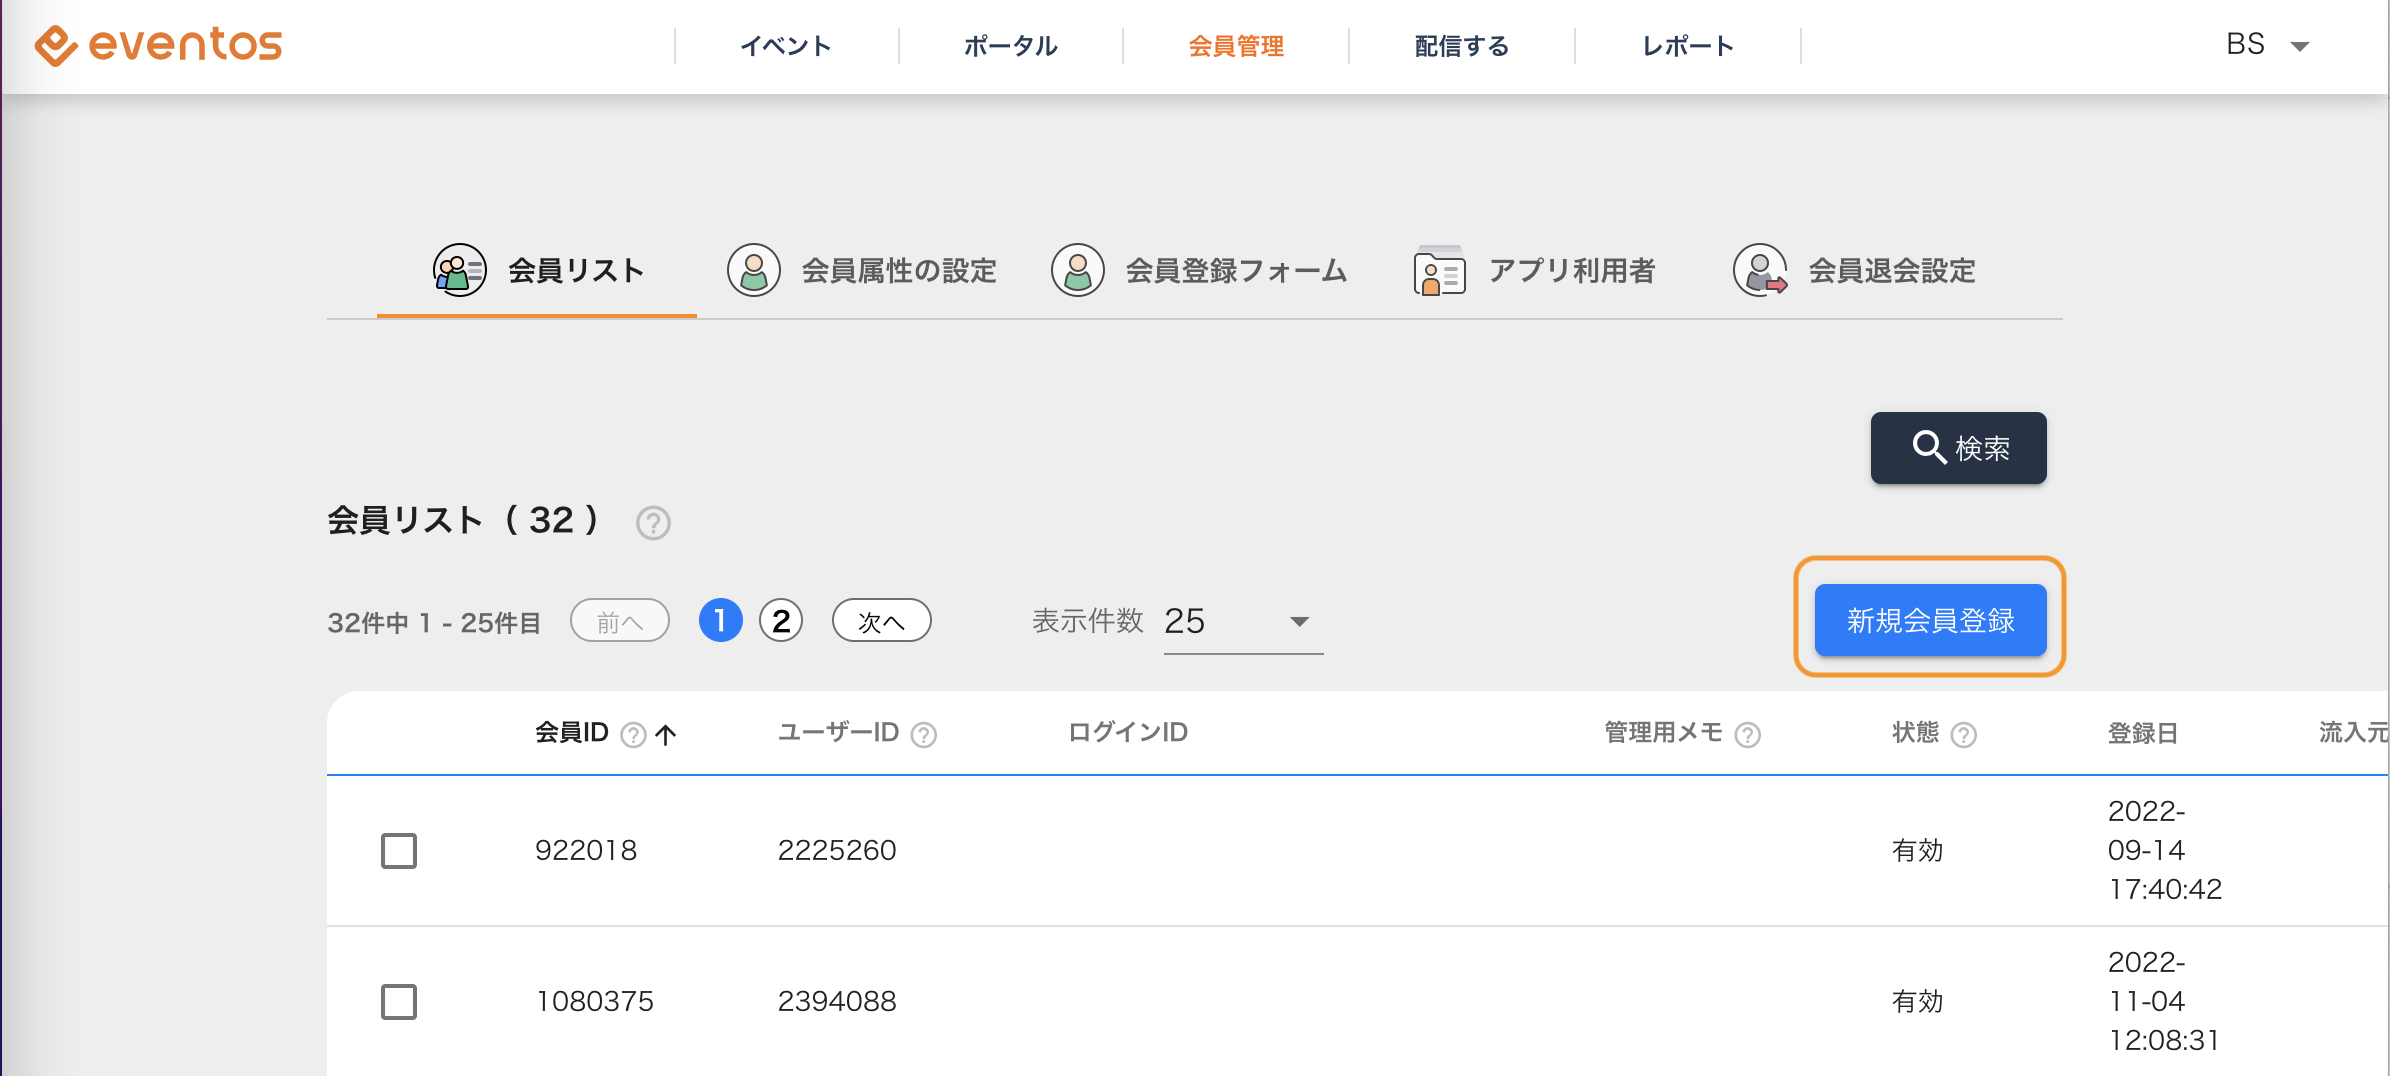2390x1076 pixels.
Task: Open the レポート menu
Action: 1688,46
